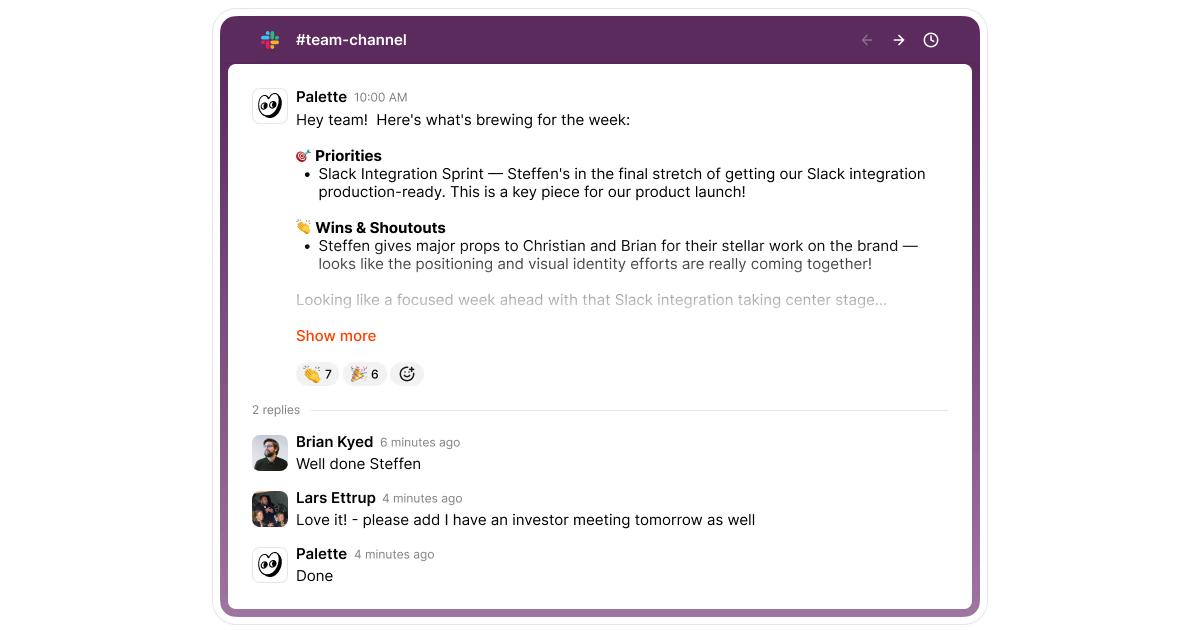Go forward with the right arrow
This screenshot has width=1200, height=630.
pyautogui.click(x=899, y=40)
